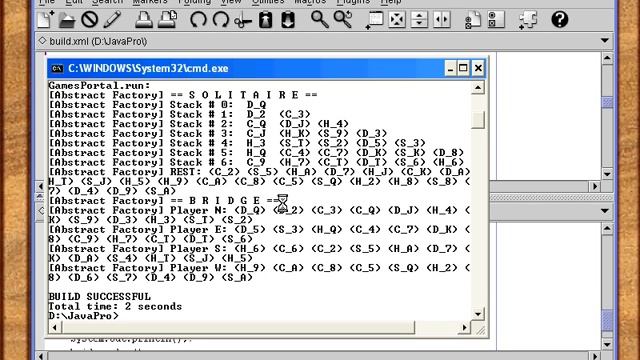Expand the lower pane buffer dropdown arrow
Image resolution: width=640 pixels, height=360 pixels.
point(605,211)
